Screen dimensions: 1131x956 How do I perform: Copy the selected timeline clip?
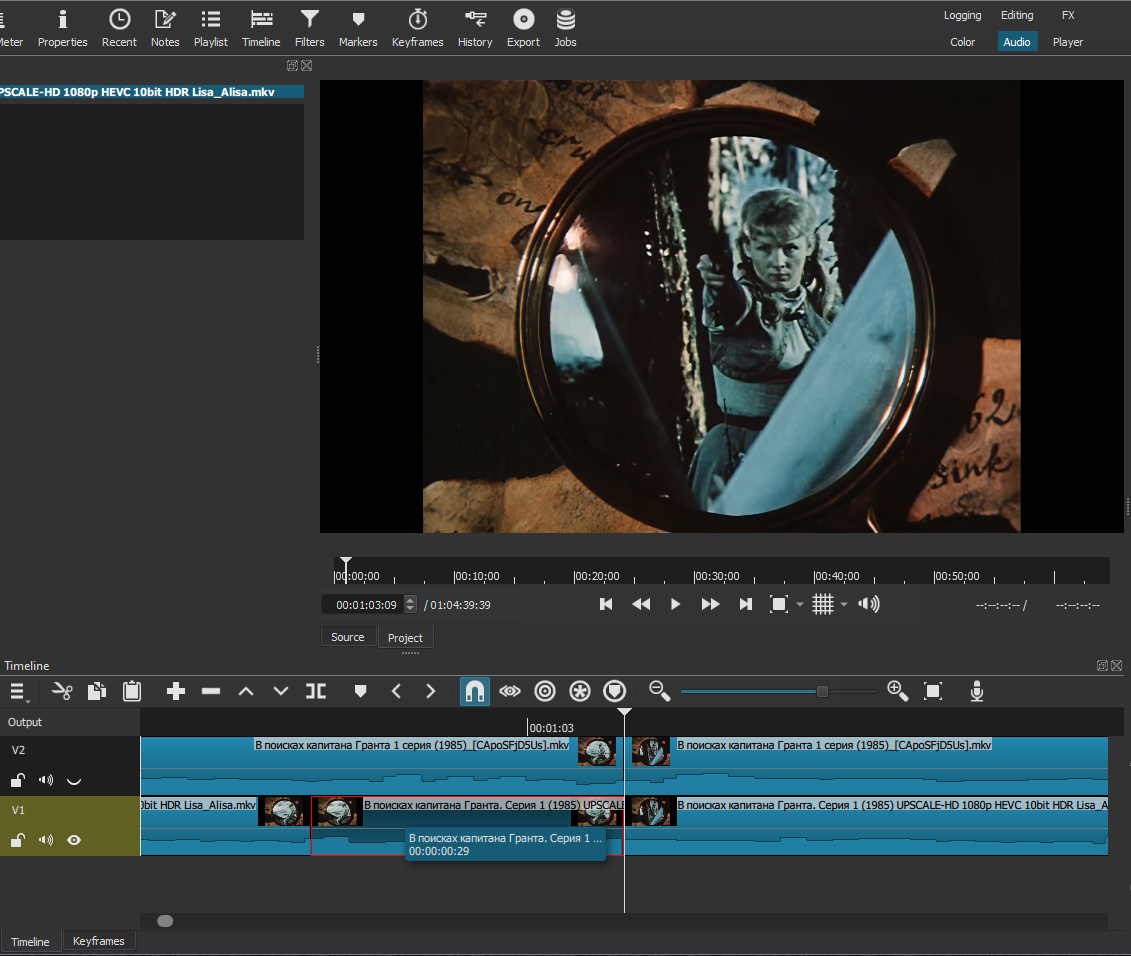(x=97, y=692)
